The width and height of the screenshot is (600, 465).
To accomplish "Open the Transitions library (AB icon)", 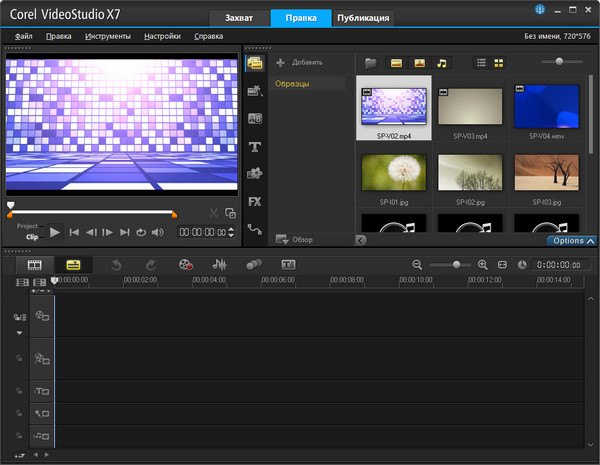I will [255, 118].
